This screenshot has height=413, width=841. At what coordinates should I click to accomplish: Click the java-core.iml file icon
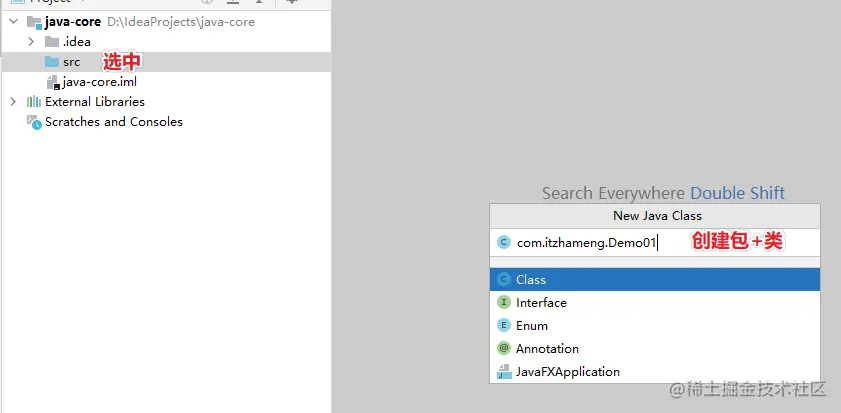(x=53, y=82)
